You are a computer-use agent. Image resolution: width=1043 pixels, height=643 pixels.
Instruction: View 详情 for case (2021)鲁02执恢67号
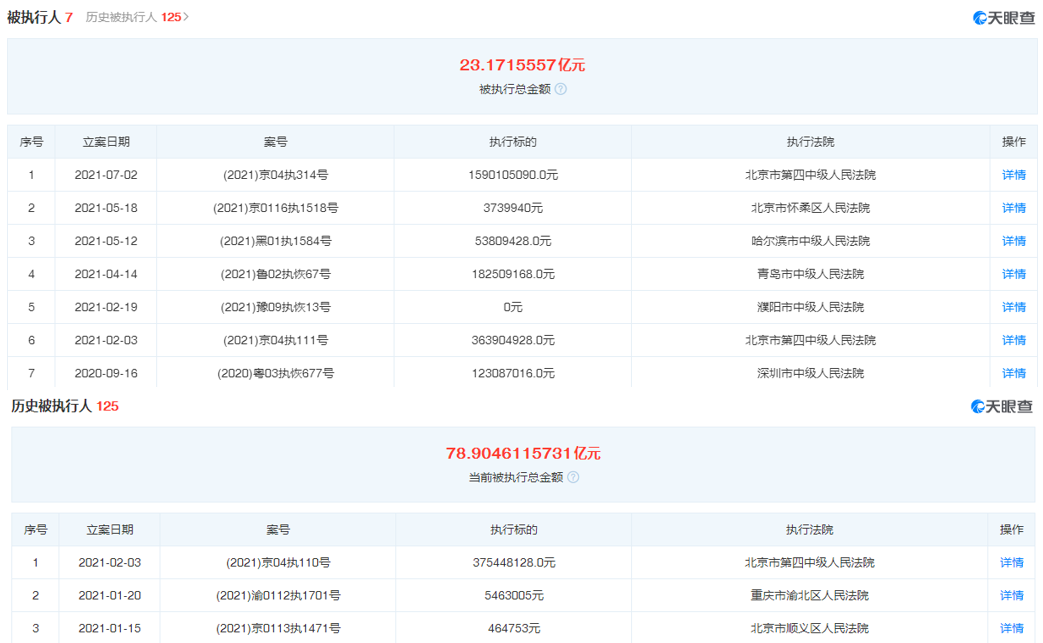(x=1013, y=274)
